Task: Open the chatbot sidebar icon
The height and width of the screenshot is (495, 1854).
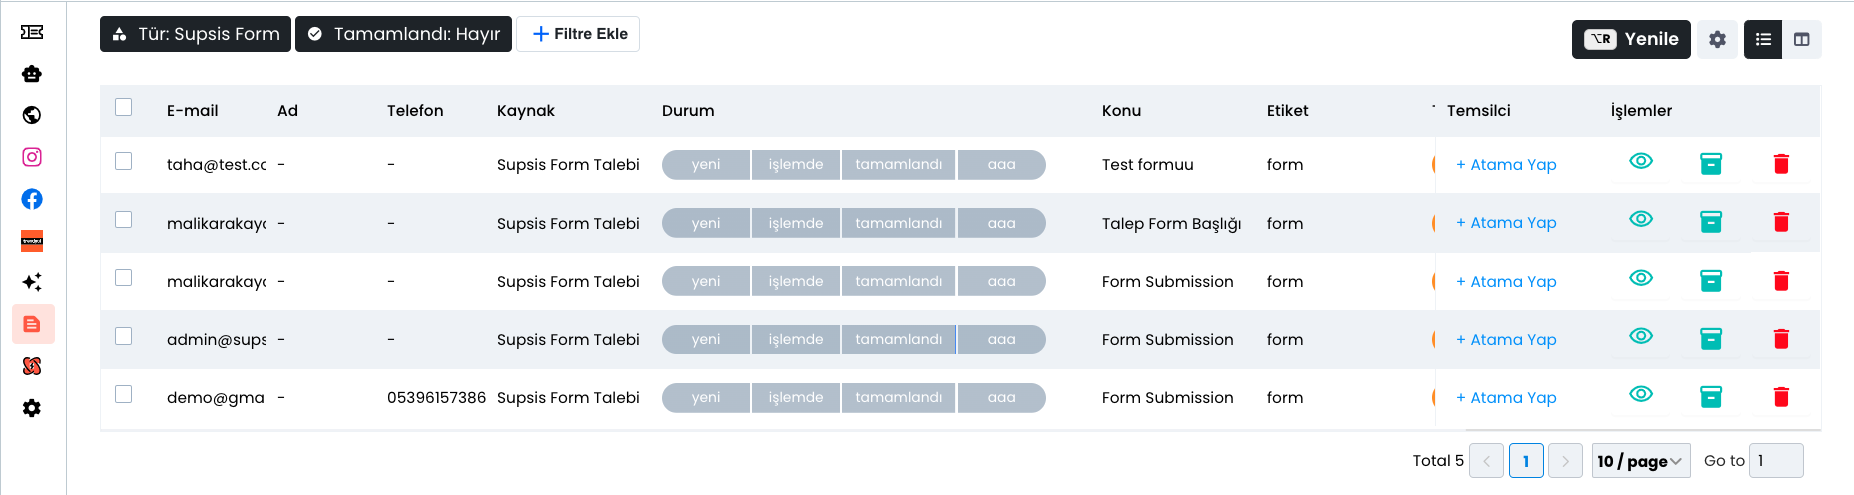Action: tap(32, 74)
